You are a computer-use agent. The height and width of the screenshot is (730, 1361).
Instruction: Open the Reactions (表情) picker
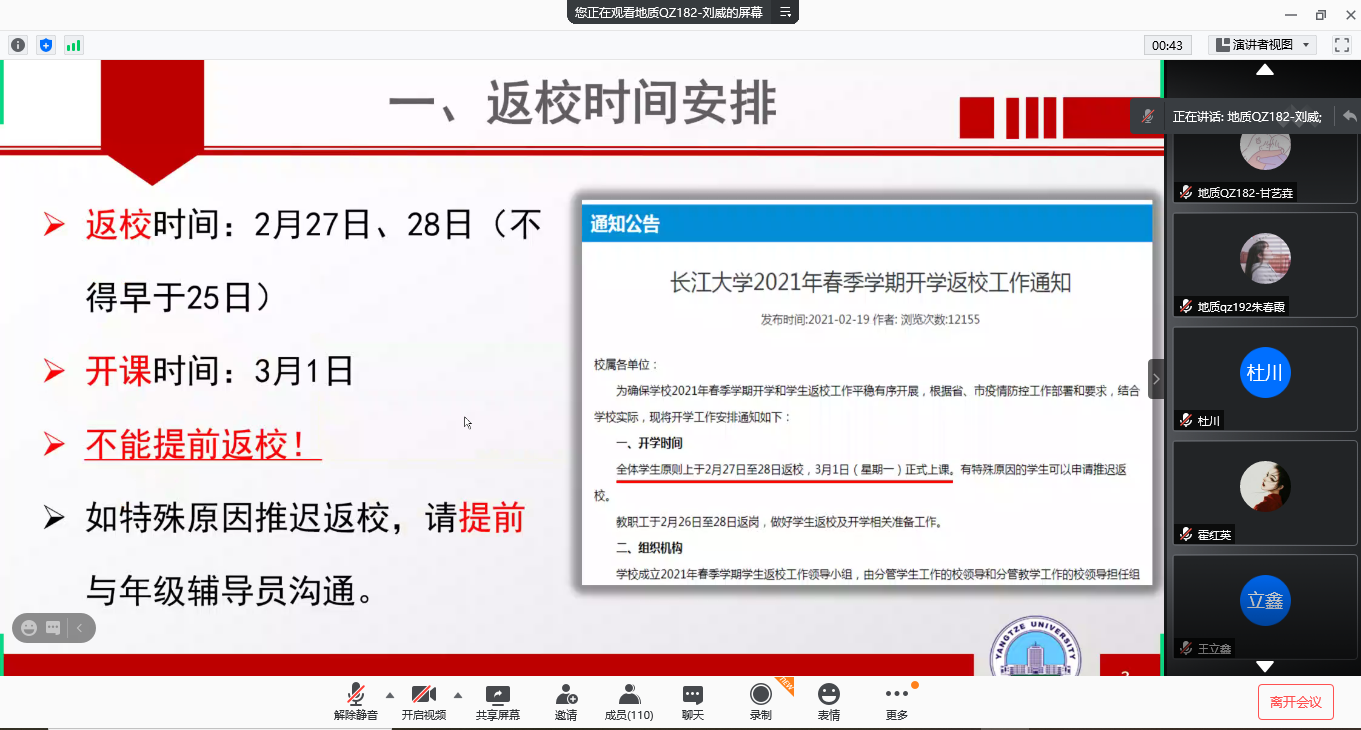tap(828, 701)
